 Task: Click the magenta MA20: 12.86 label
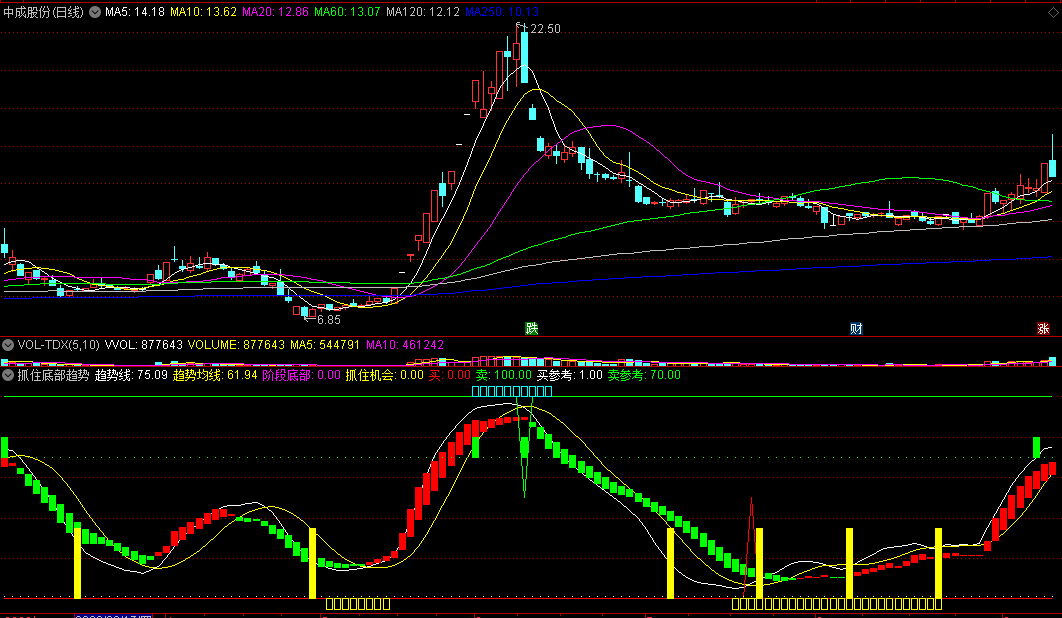coord(275,12)
